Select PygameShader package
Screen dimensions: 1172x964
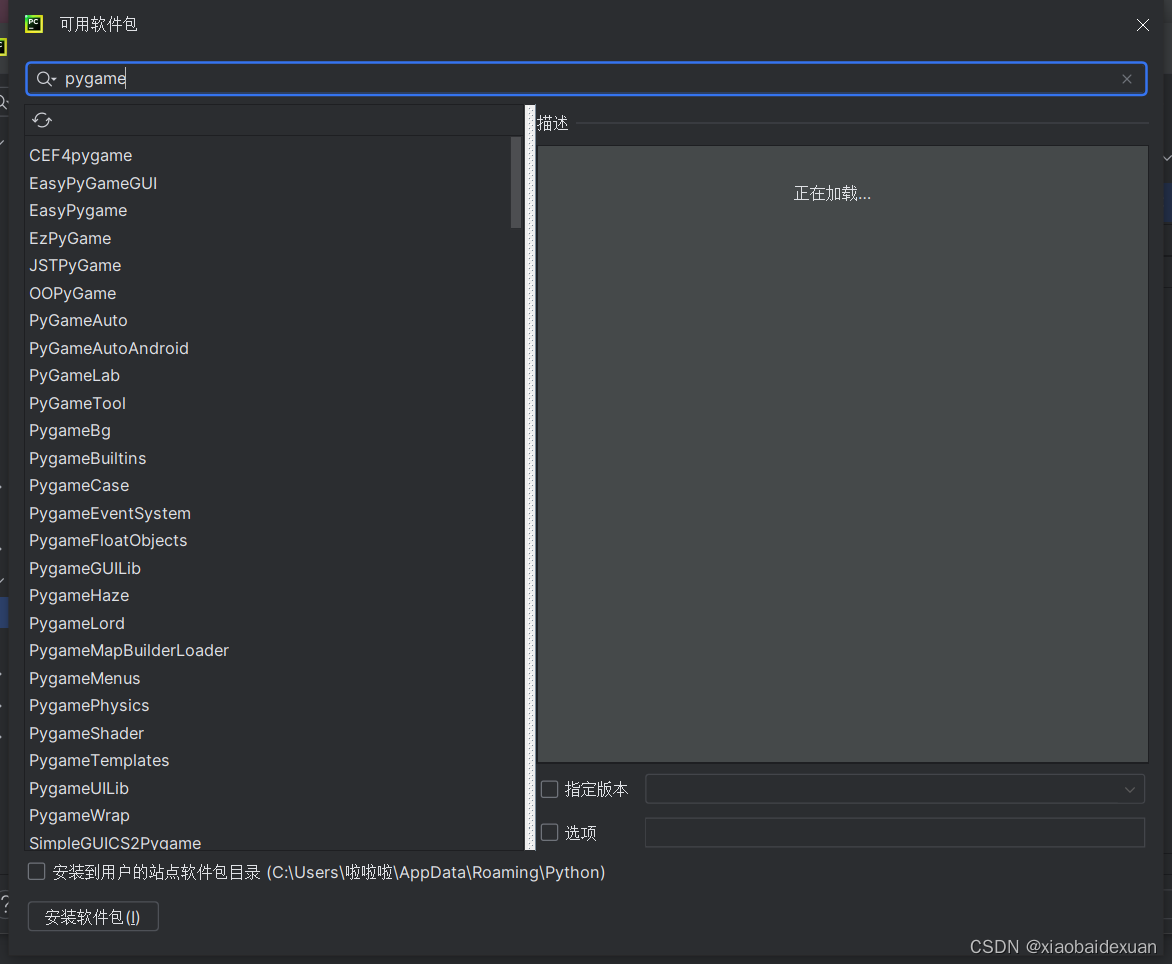[86, 733]
